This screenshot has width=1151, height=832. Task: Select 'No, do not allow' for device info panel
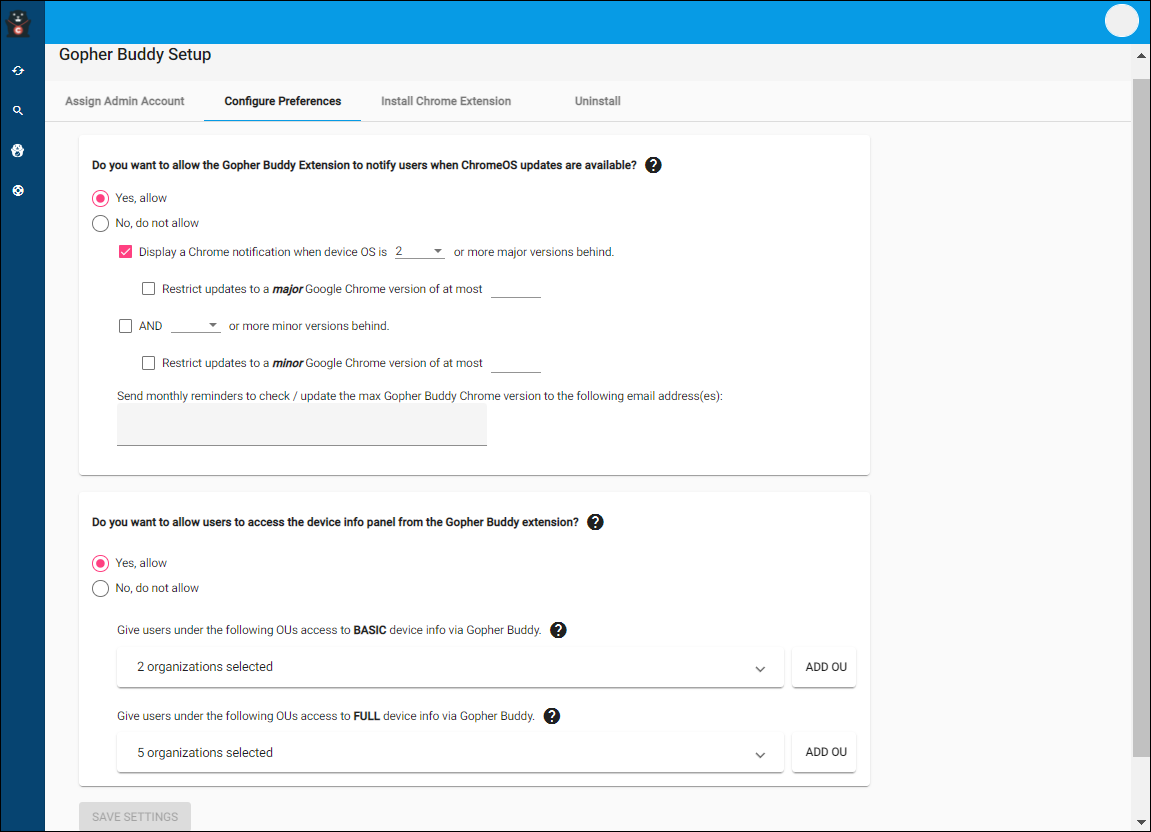tap(101, 588)
